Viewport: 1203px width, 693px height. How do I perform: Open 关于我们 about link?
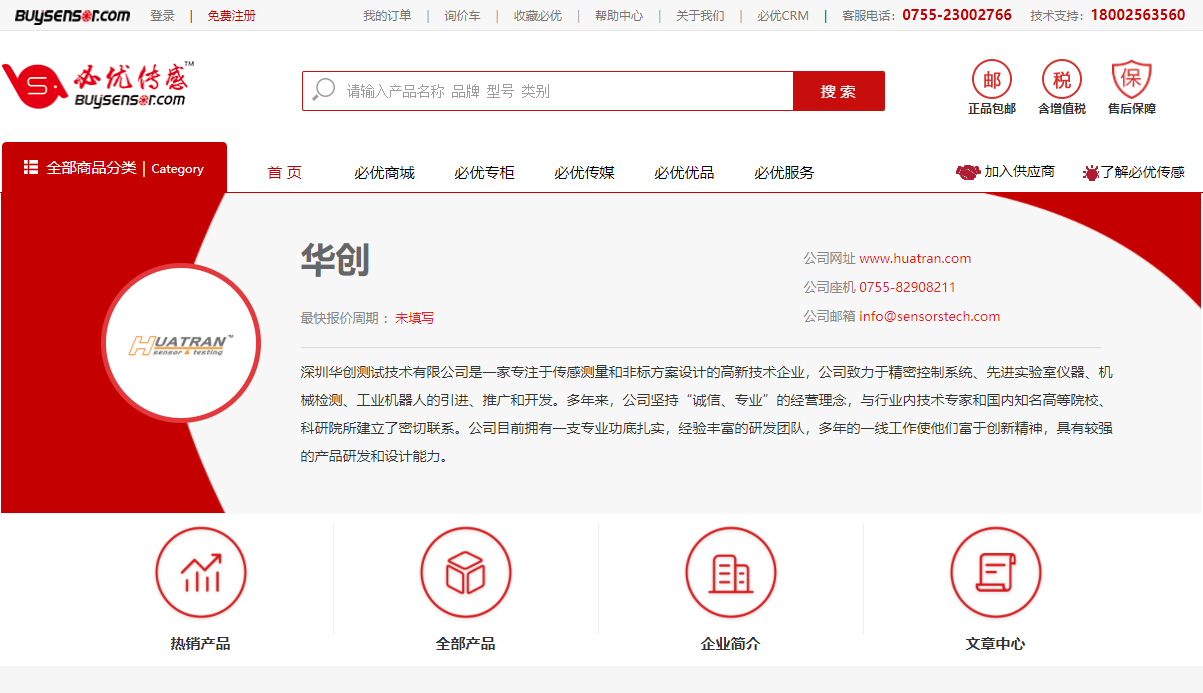(x=700, y=15)
